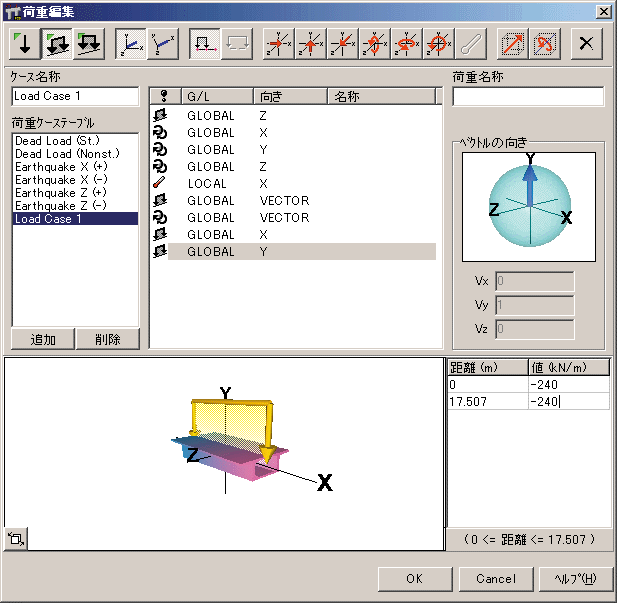Image resolution: width=617 pixels, height=603 pixels.
Task: Select Load Case 1 in case table
Action: pos(76,218)
